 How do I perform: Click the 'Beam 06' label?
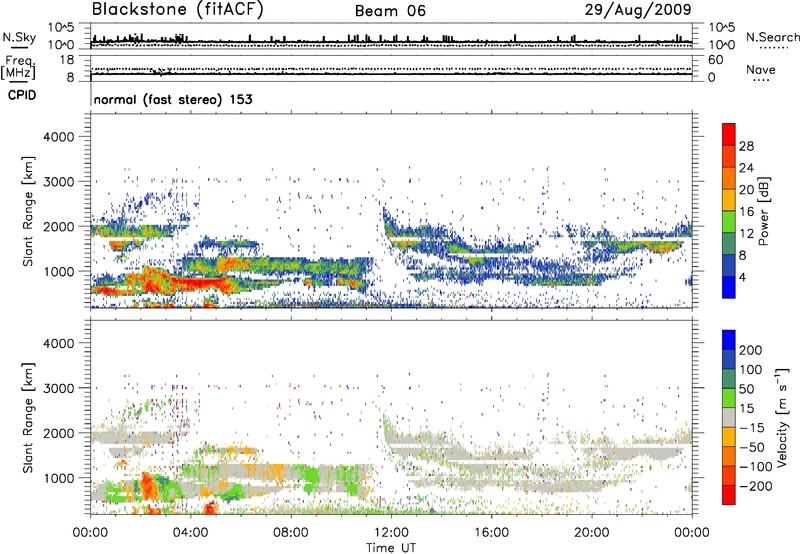click(390, 11)
